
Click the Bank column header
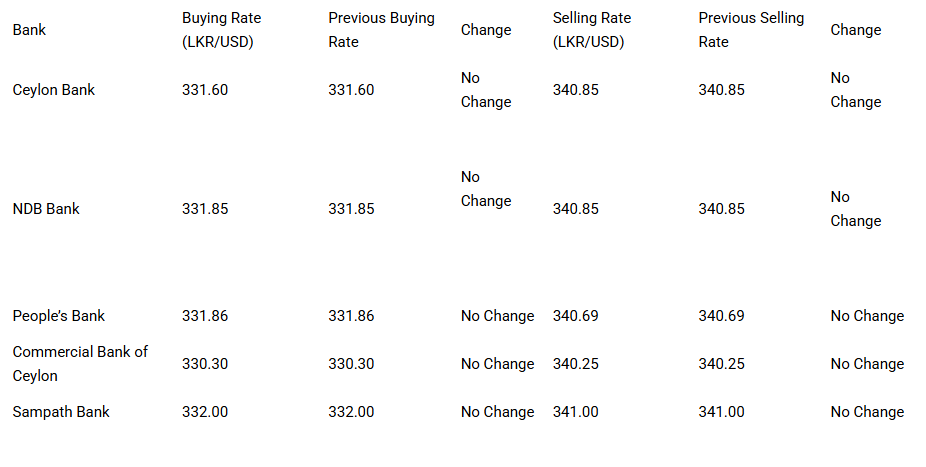[x=29, y=30]
